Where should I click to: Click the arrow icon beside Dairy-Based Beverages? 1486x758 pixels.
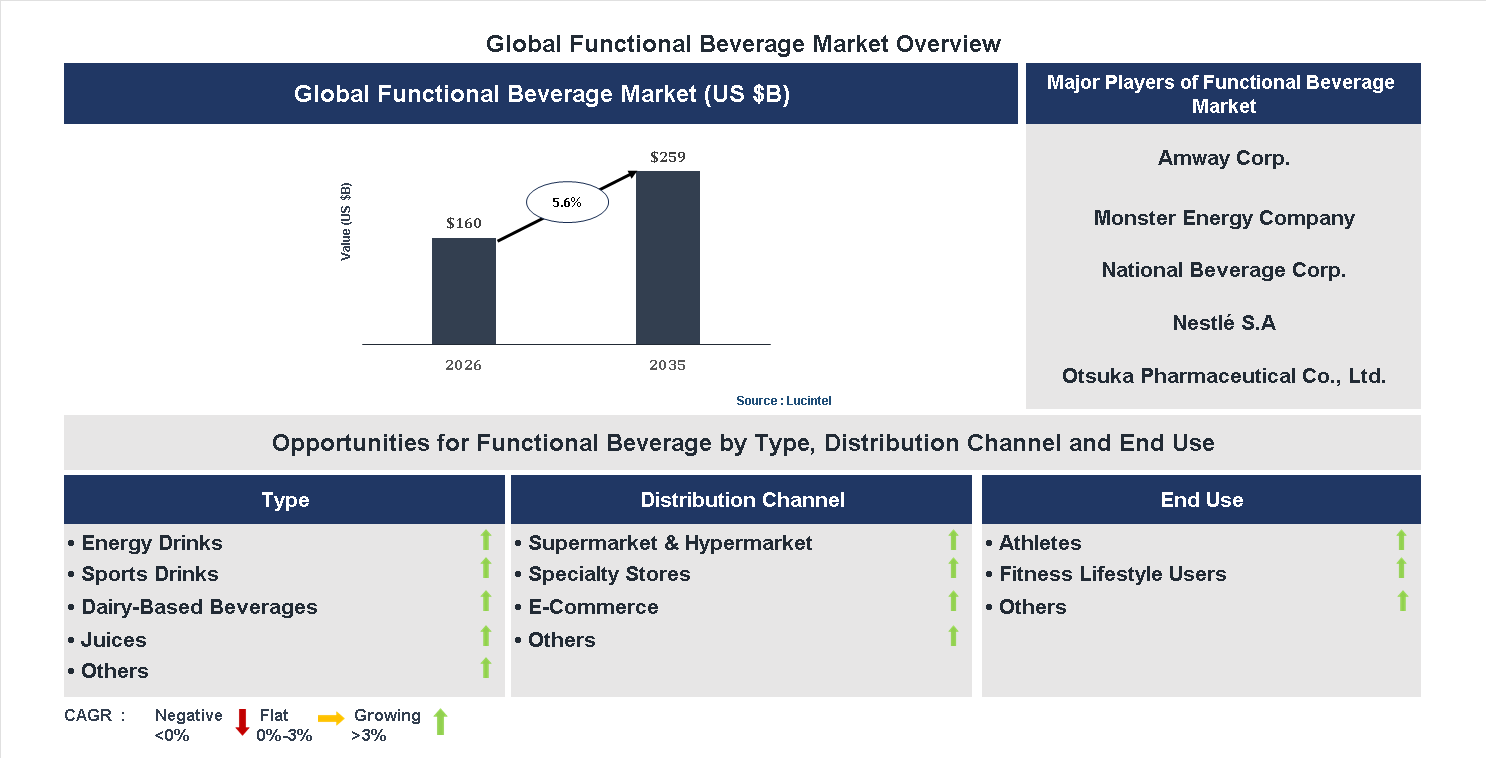[x=485, y=603]
